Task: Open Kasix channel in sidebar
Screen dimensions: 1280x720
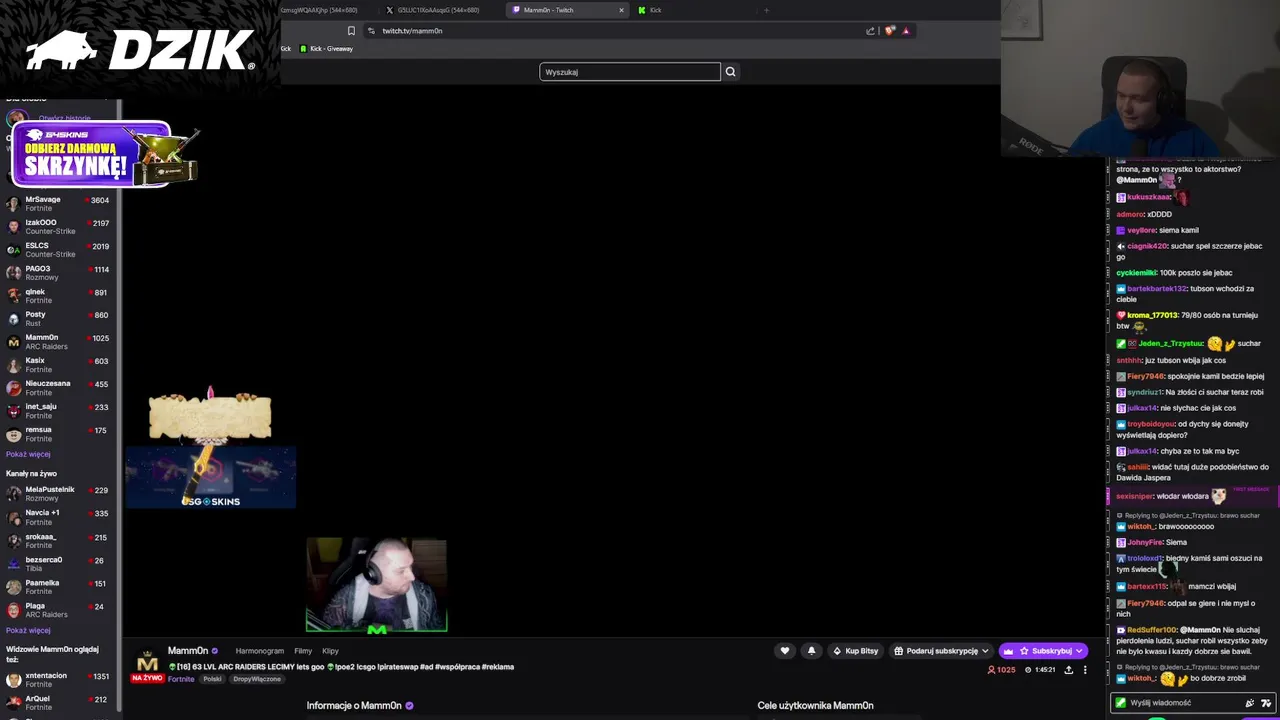Action: coord(59,365)
